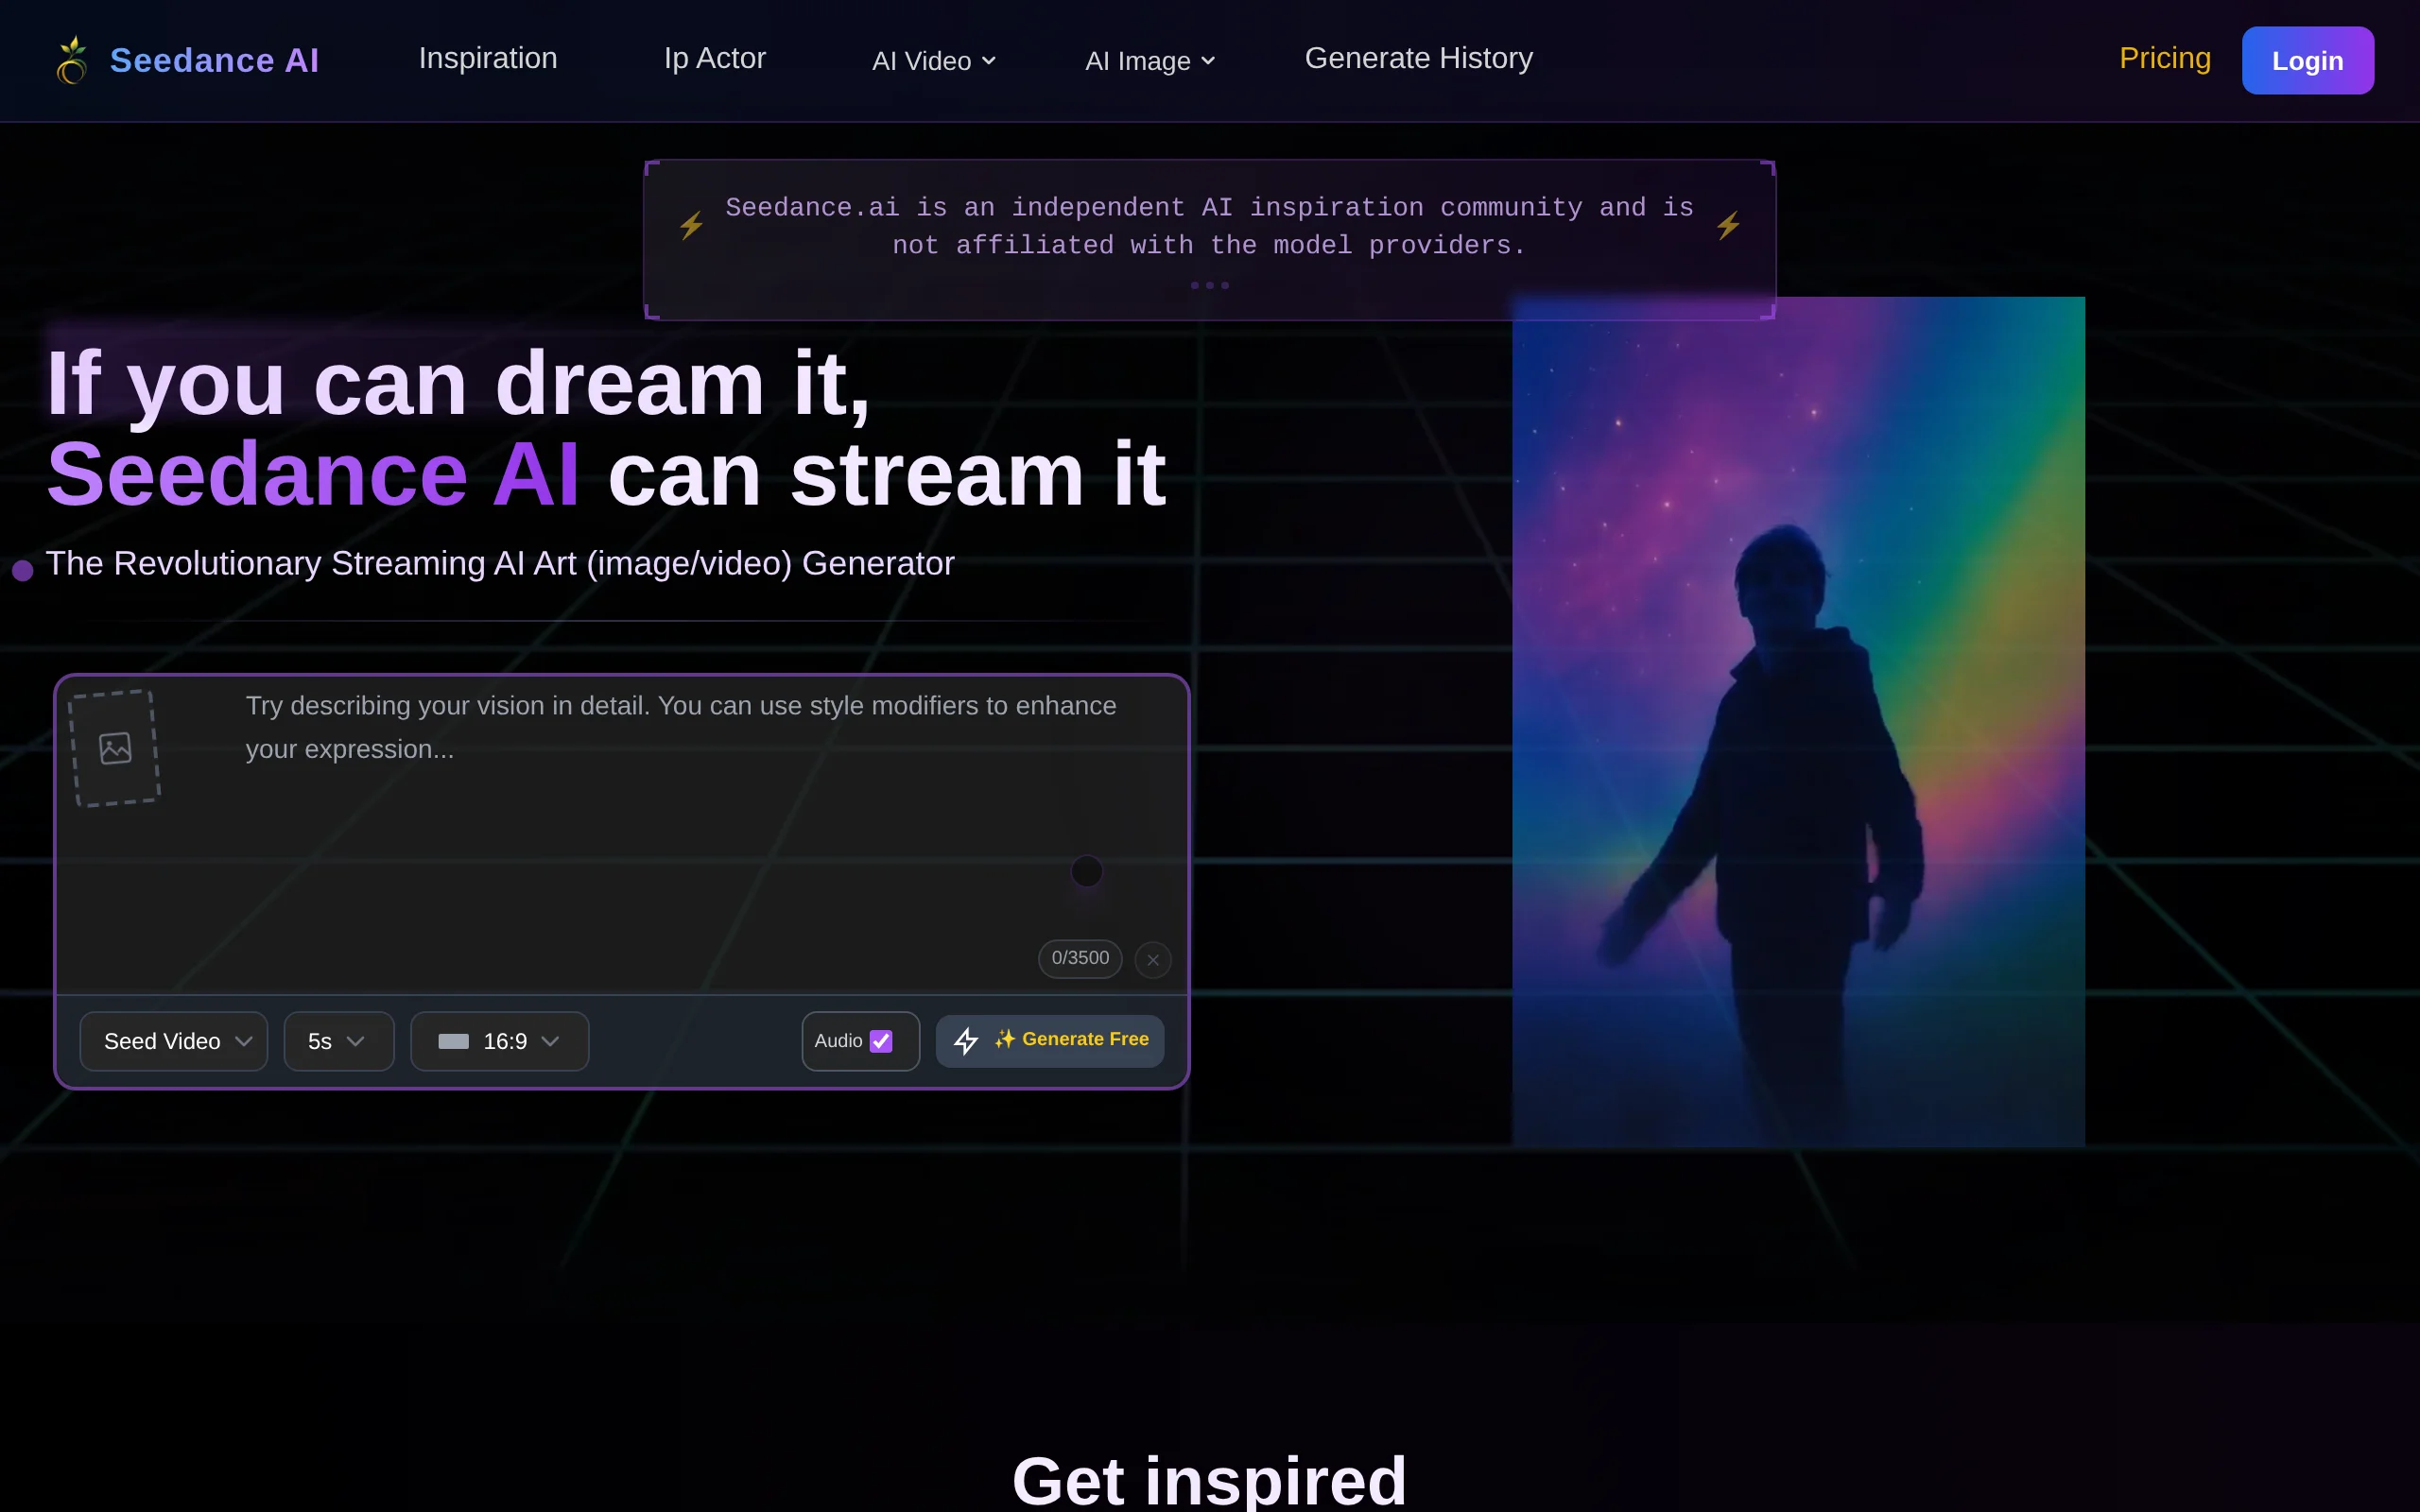The height and width of the screenshot is (1512, 2420).
Task: Go to the Ip Actor page
Action: coord(715,59)
